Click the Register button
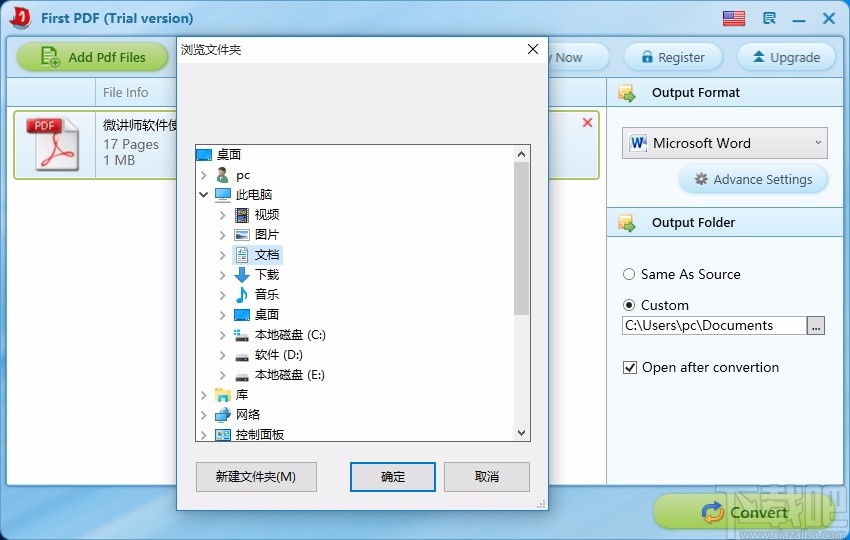 tap(673, 57)
